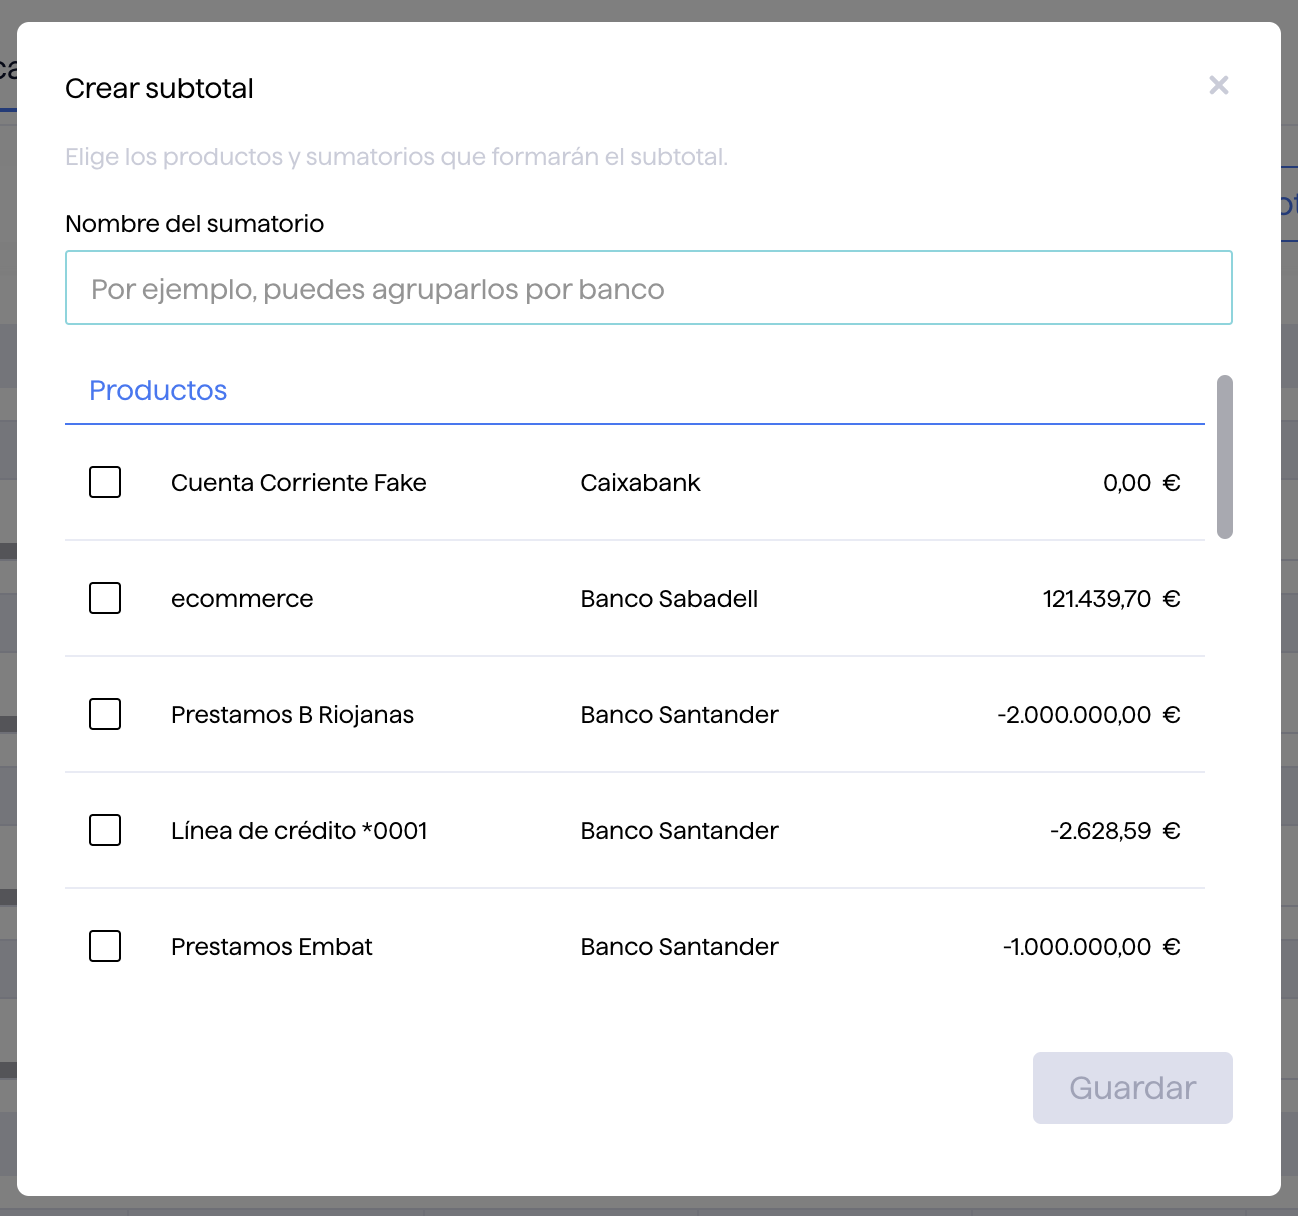Click the 121.439,70 € balance amount
The height and width of the screenshot is (1216, 1298).
point(1110,599)
